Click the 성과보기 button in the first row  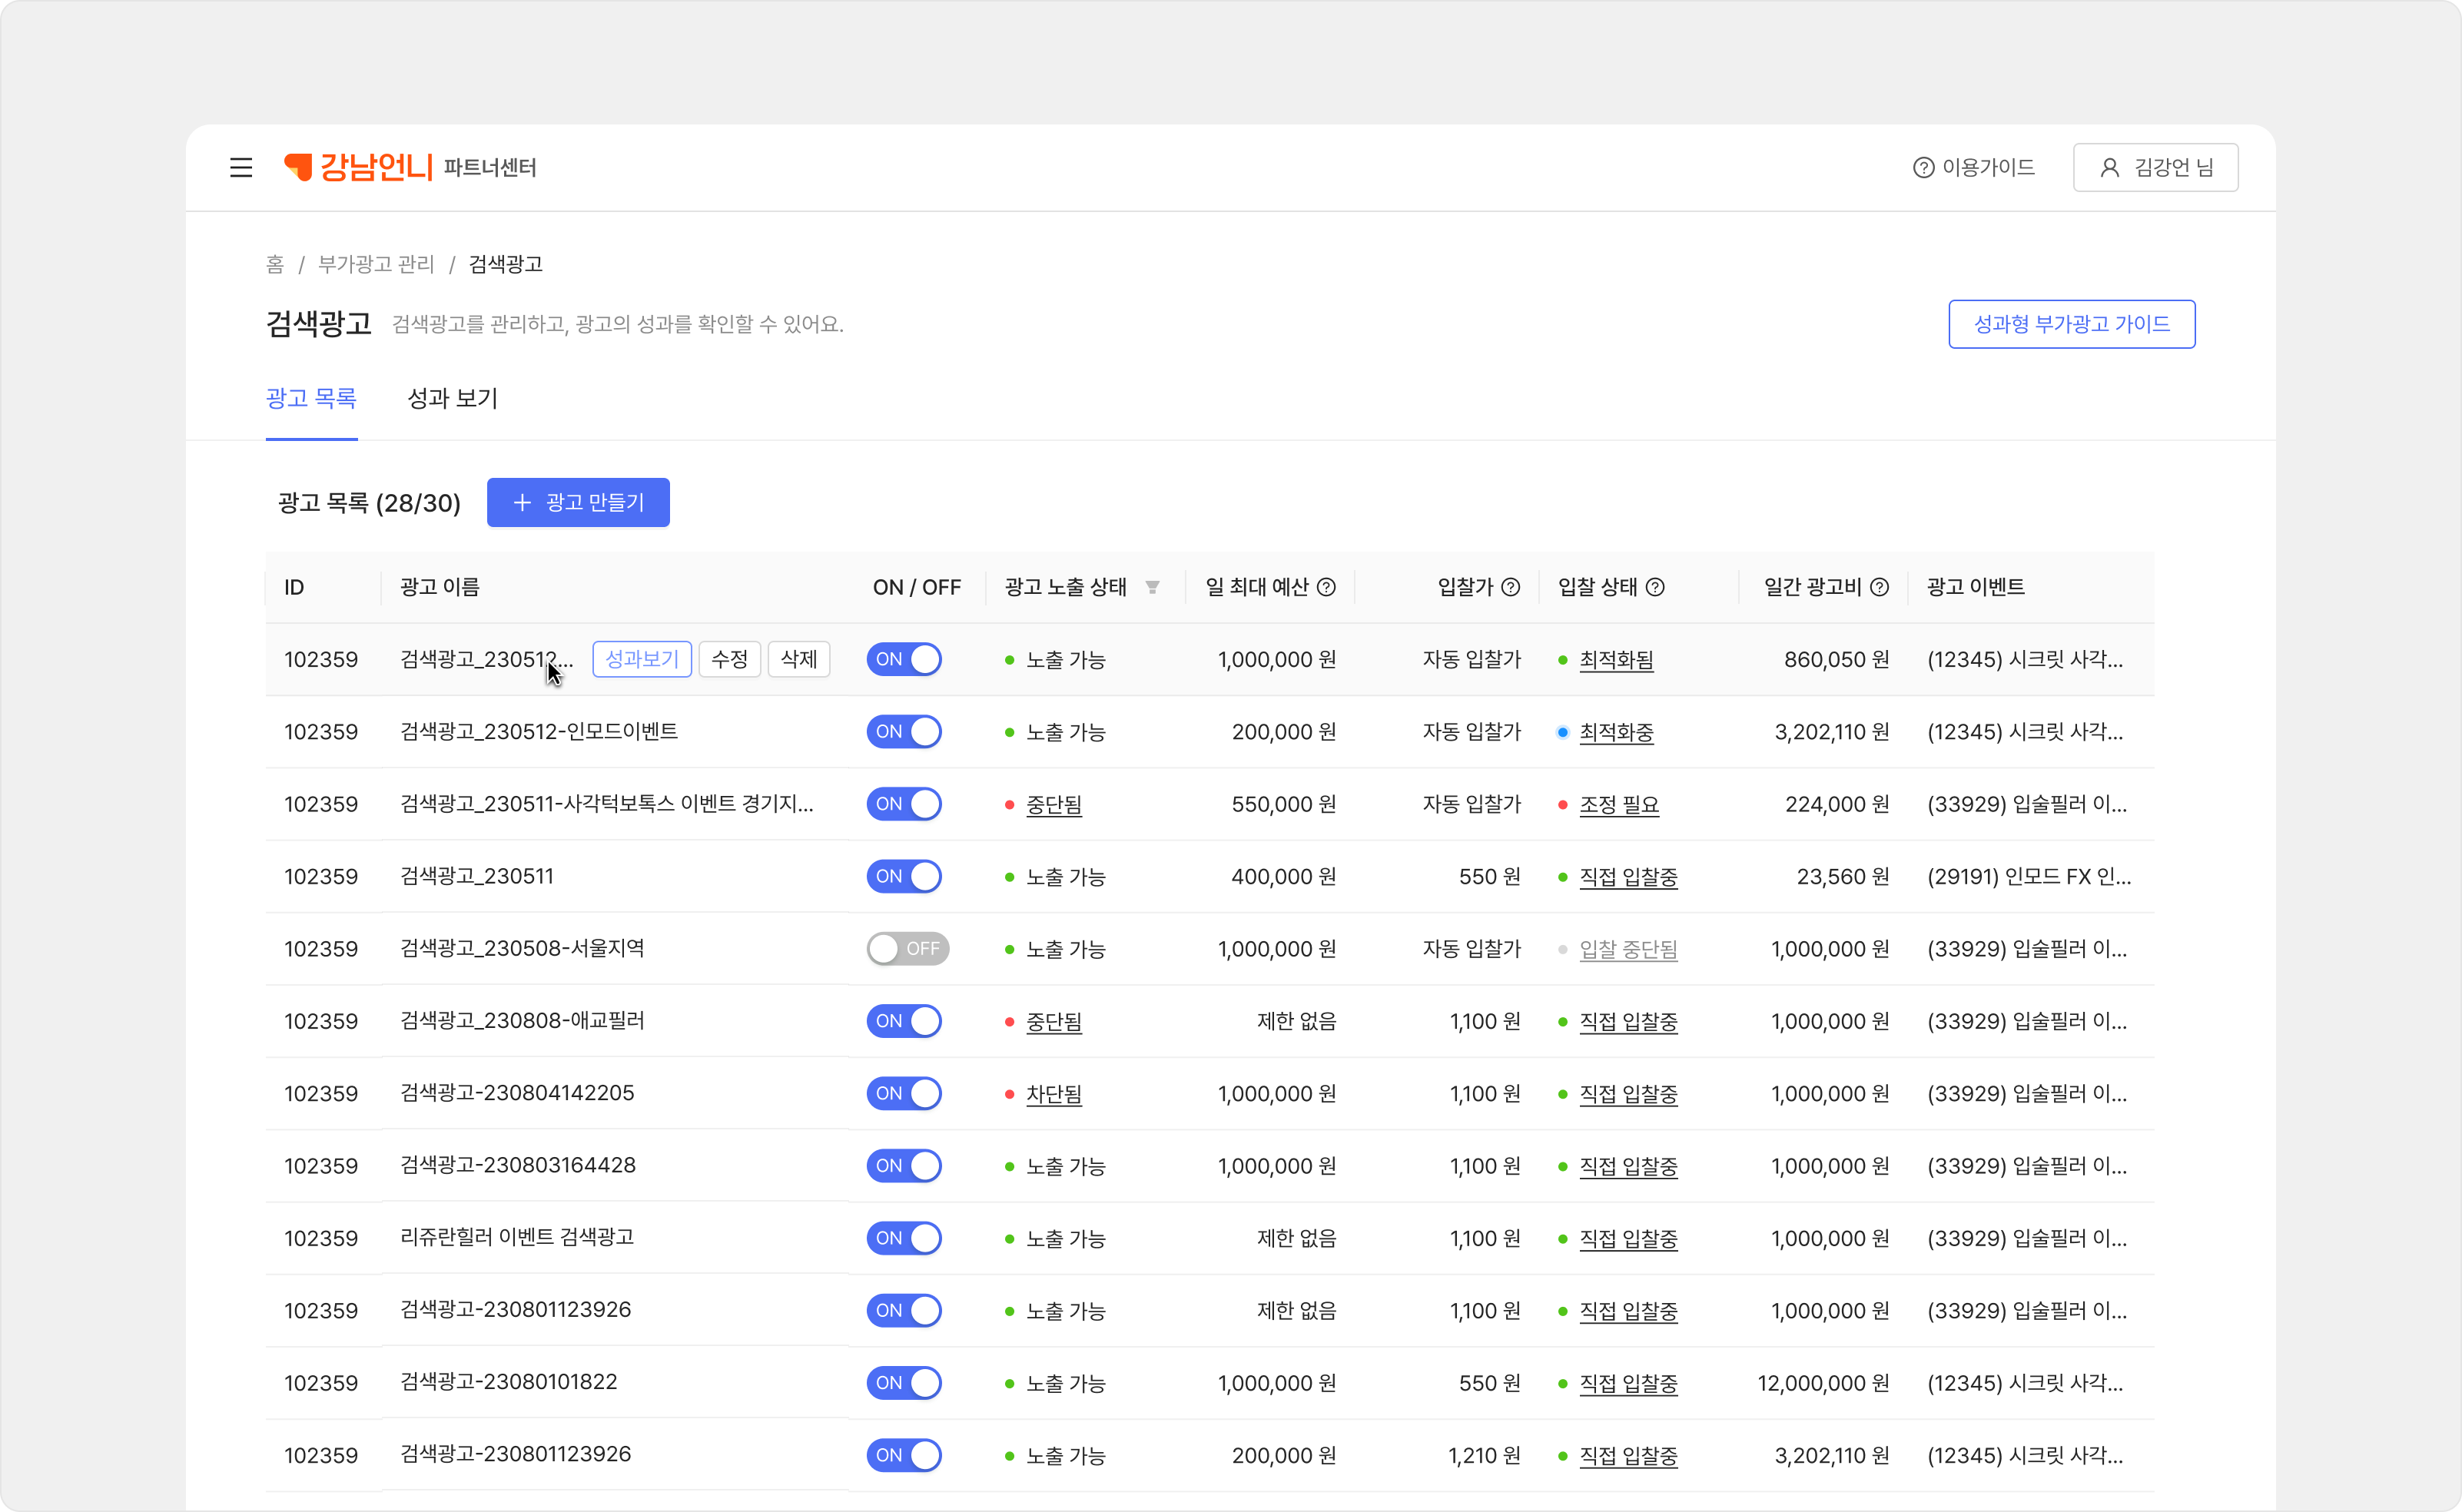642,659
